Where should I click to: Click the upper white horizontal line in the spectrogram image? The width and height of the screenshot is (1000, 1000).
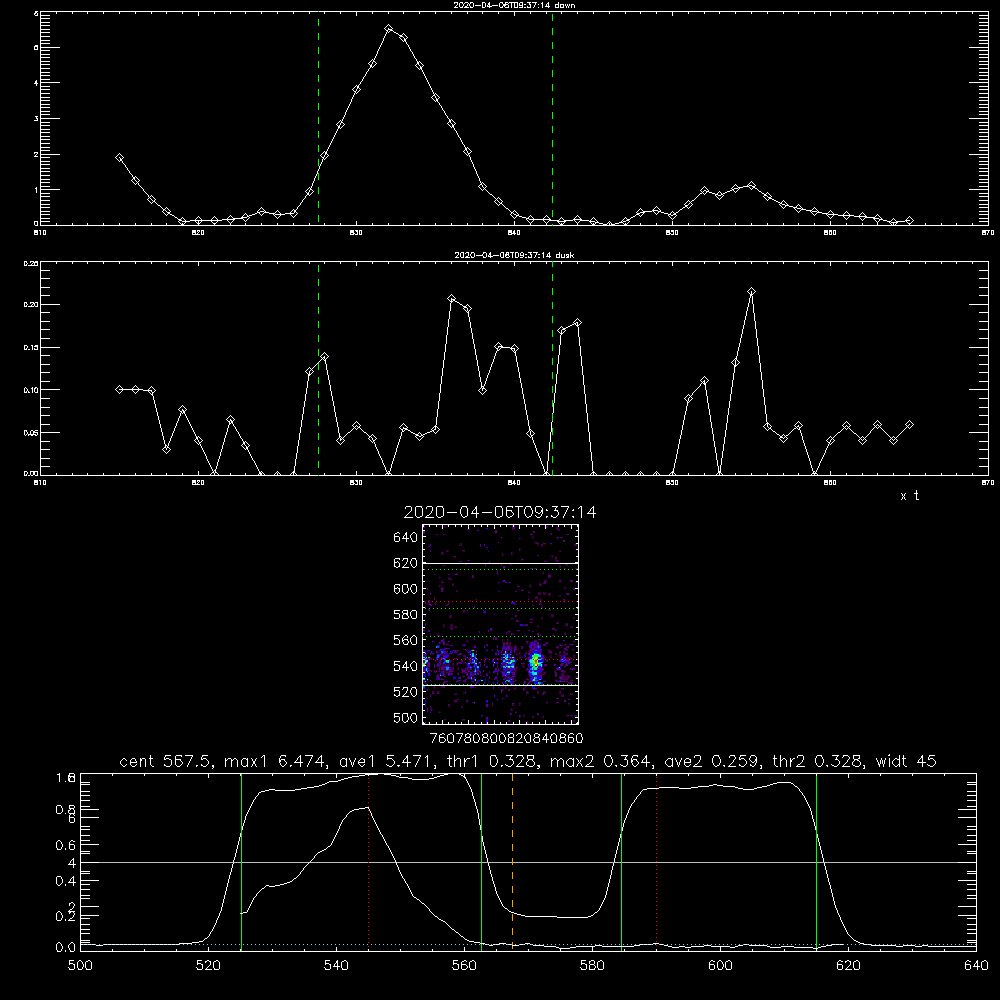coord(501,563)
